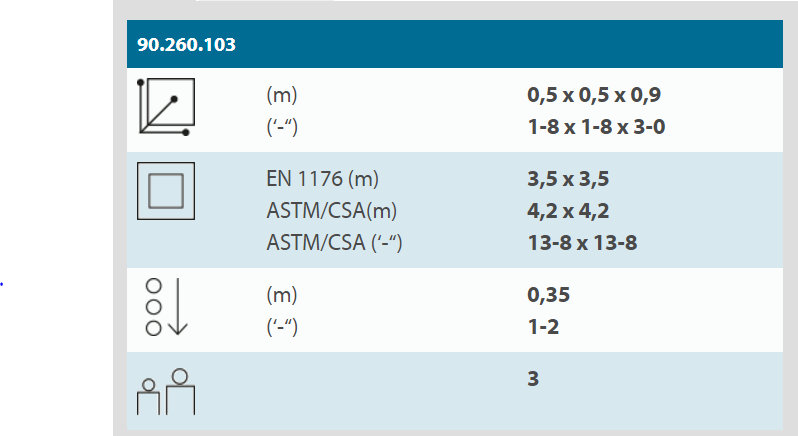Click the square safety area icon

(x=165, y=190)
